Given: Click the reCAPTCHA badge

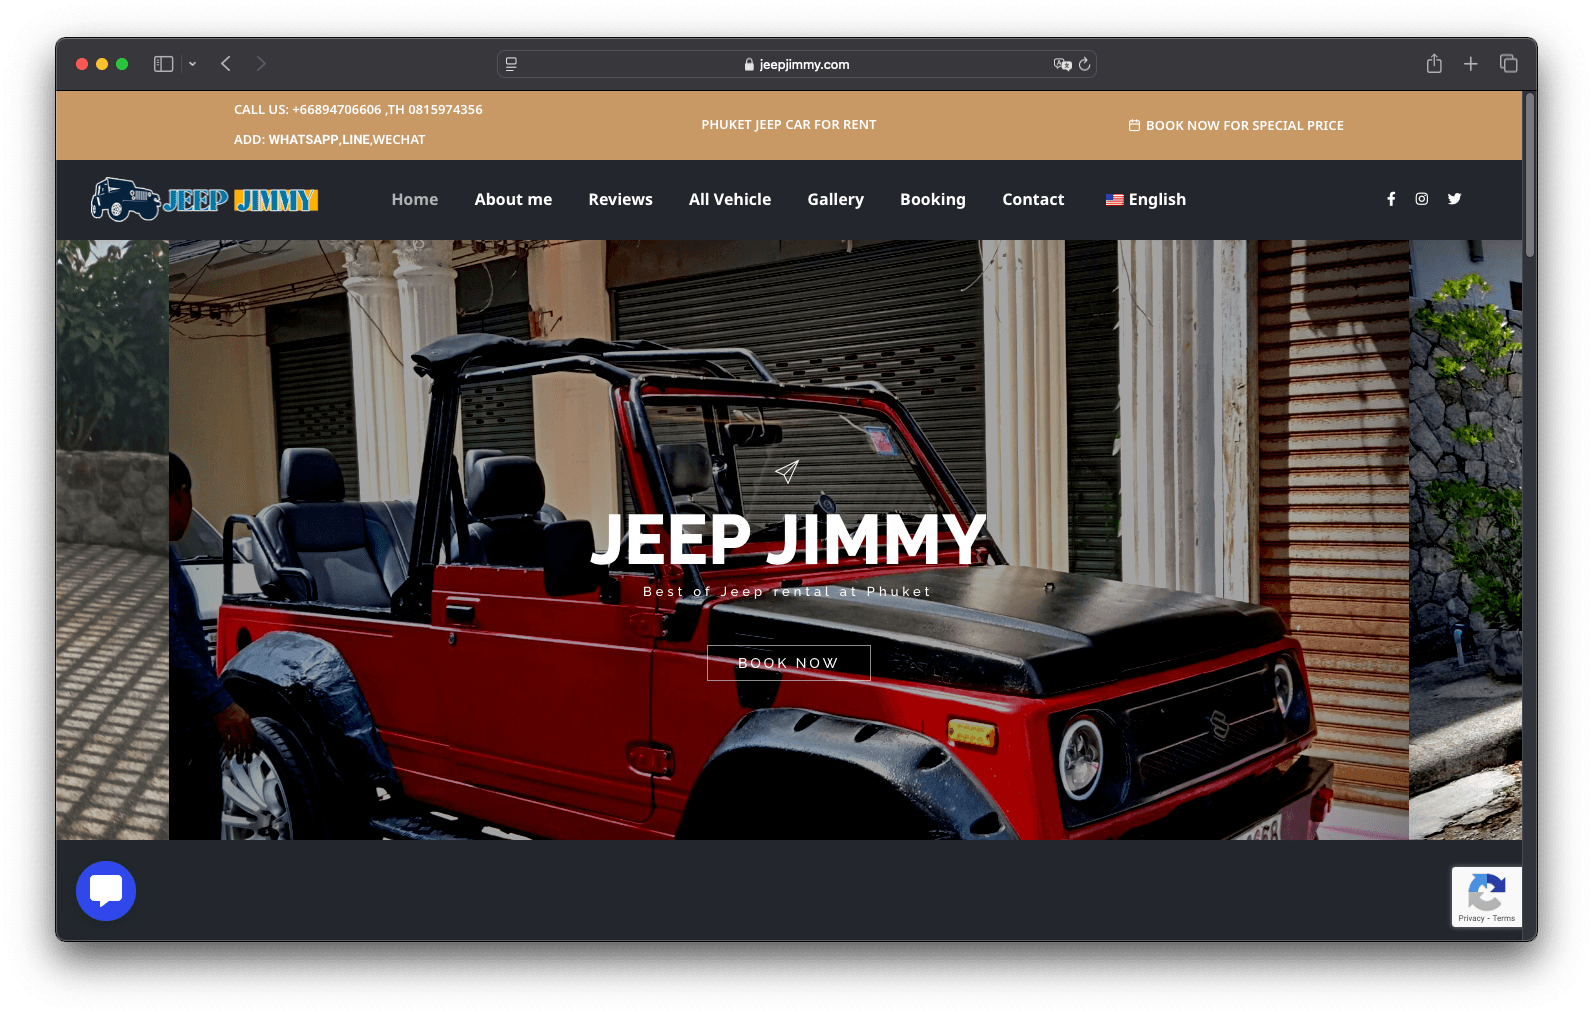Looking at the screenshot, I should pos(1487,897).
